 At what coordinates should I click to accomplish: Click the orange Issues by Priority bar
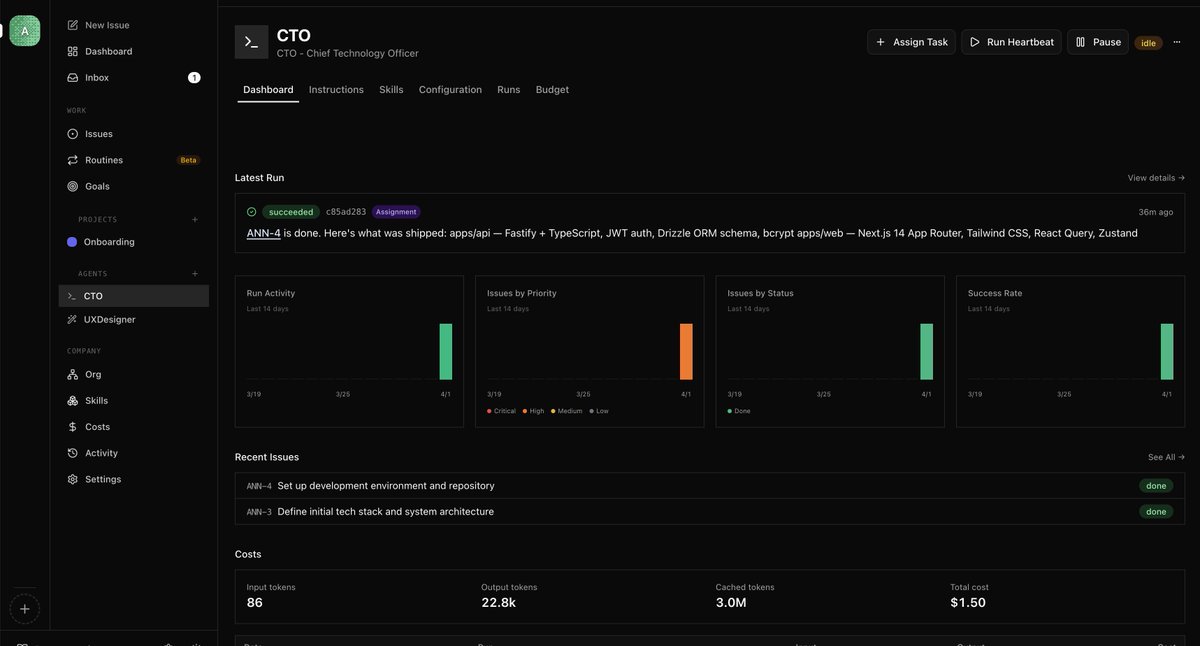click(x=686, y=352)
